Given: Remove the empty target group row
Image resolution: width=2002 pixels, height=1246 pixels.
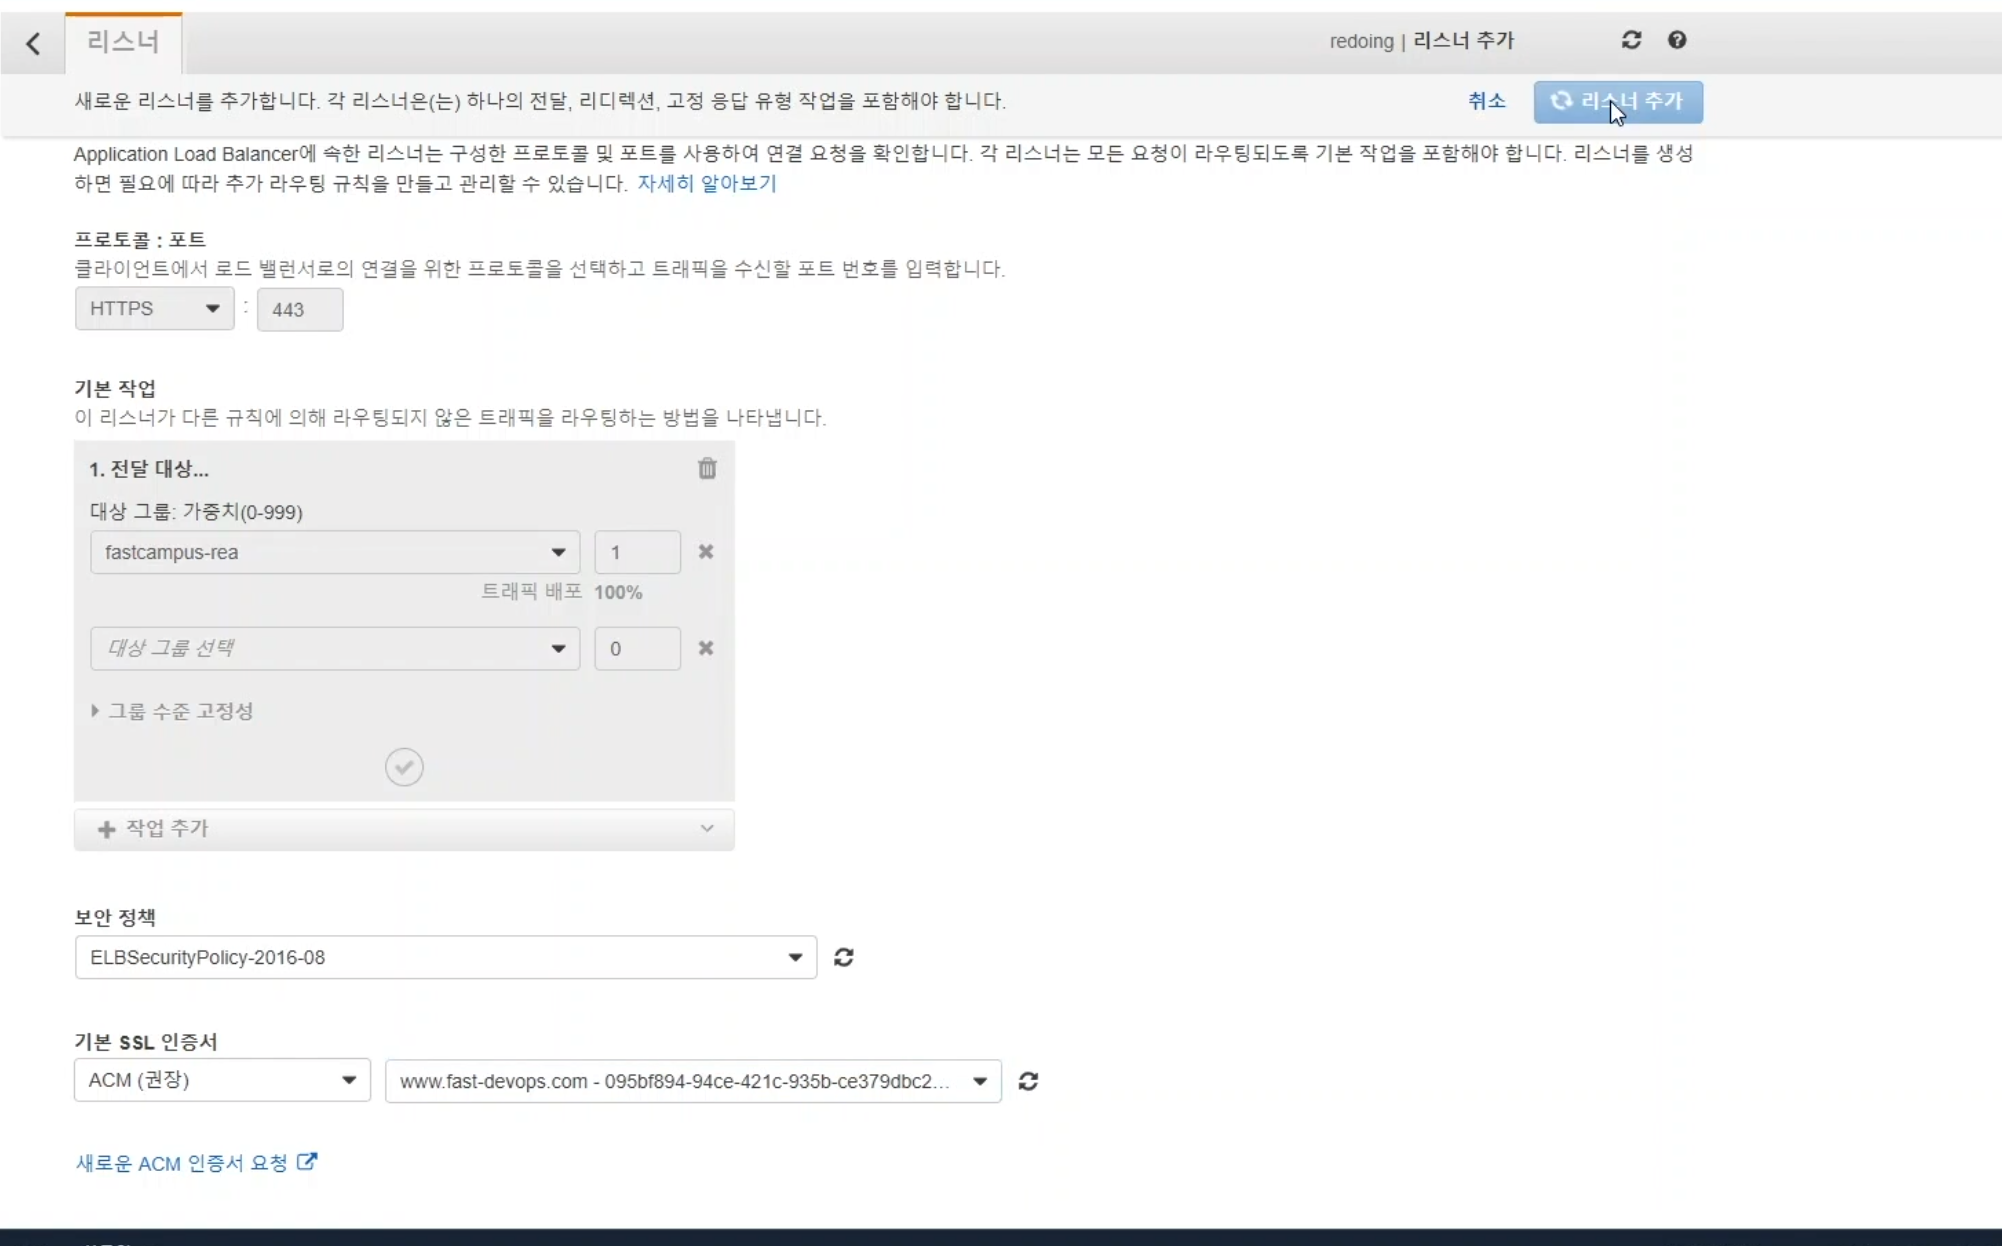Looking at the screenshot, I should (706, 648).
